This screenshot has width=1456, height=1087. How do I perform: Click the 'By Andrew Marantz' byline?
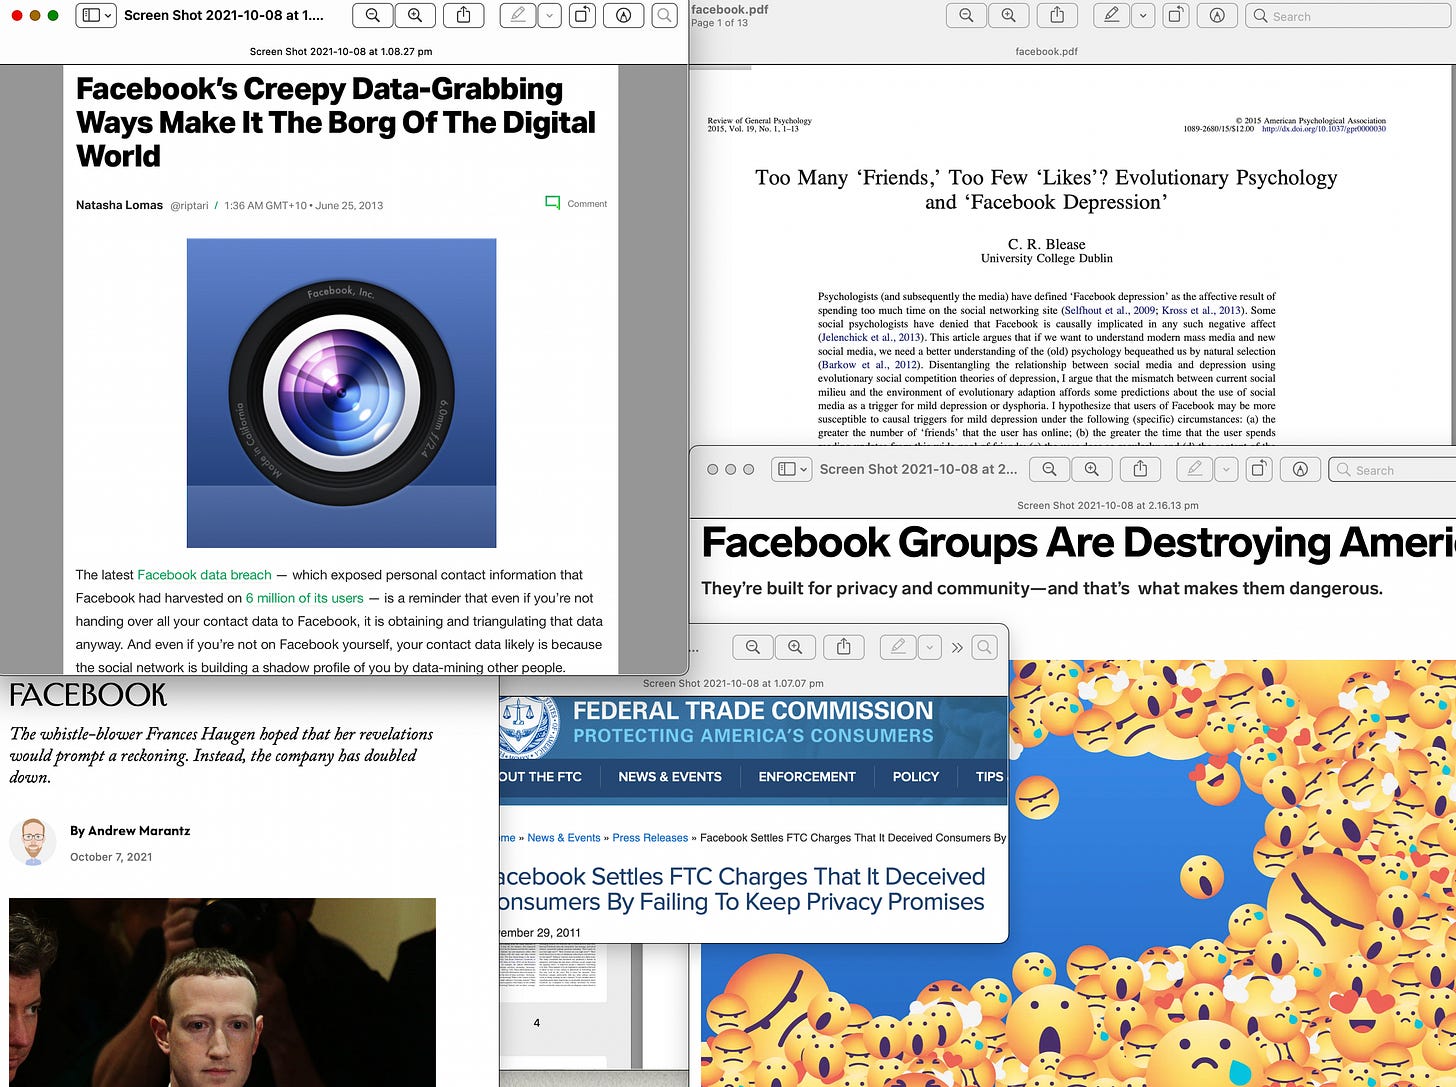130,831
